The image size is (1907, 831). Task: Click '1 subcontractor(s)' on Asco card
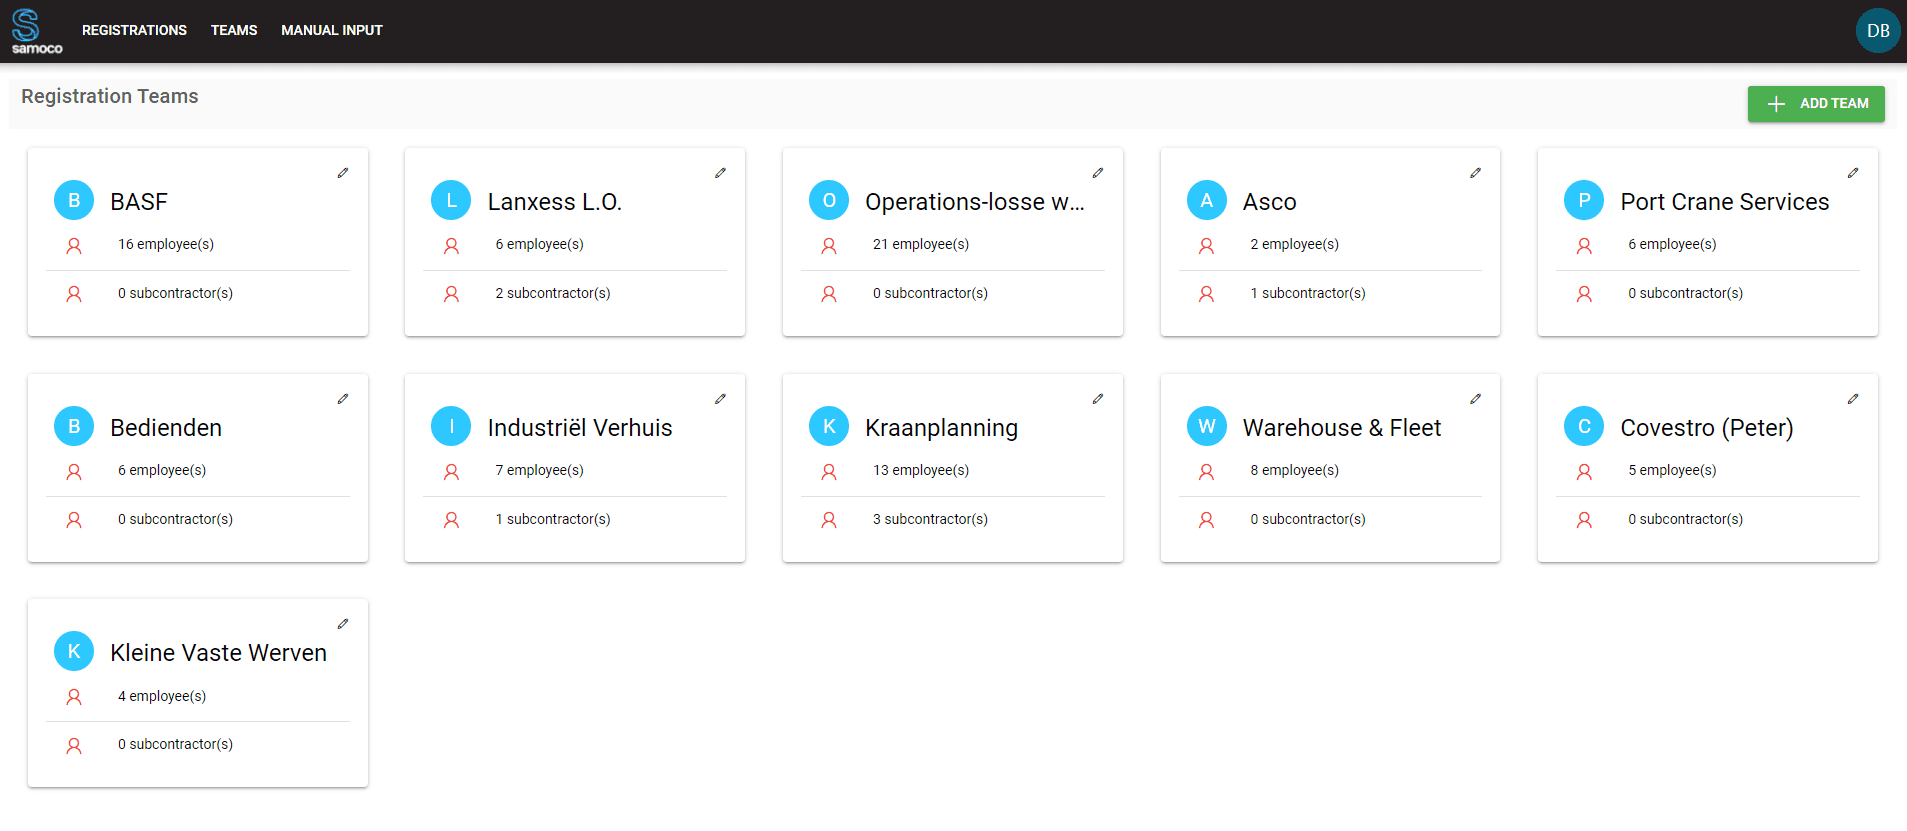point(1308,293)
